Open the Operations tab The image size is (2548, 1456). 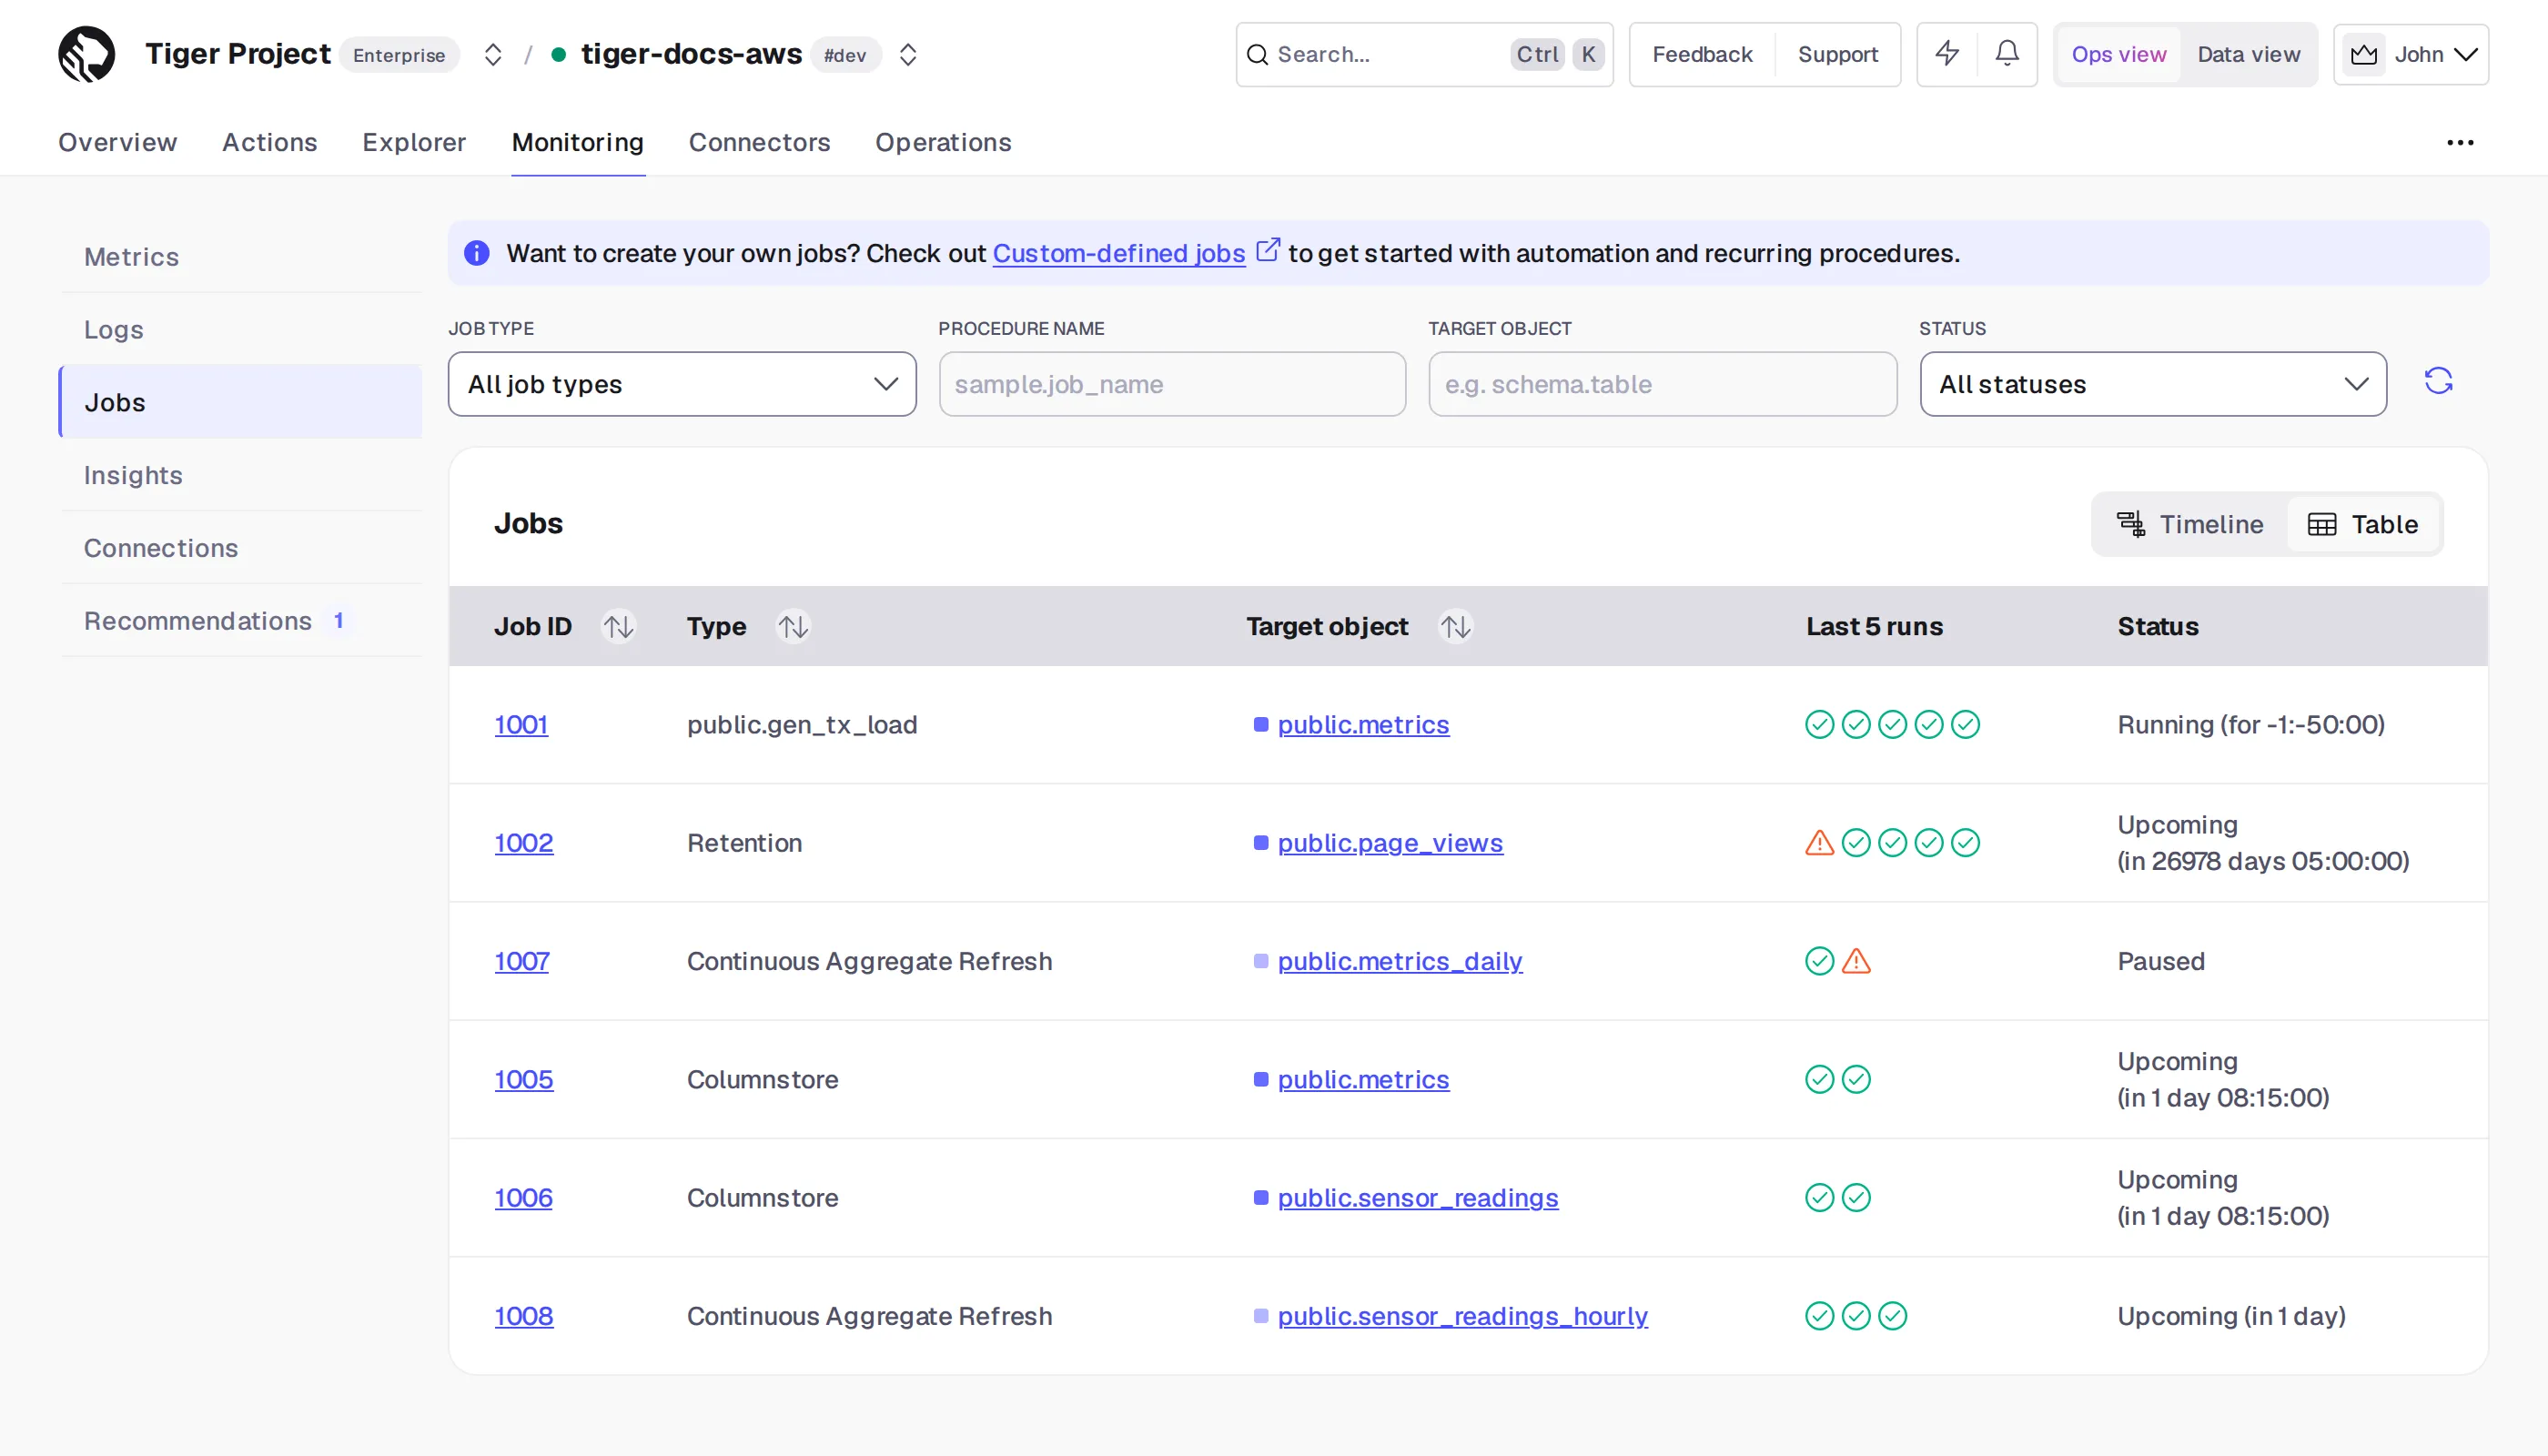click(x=943, y=143)
